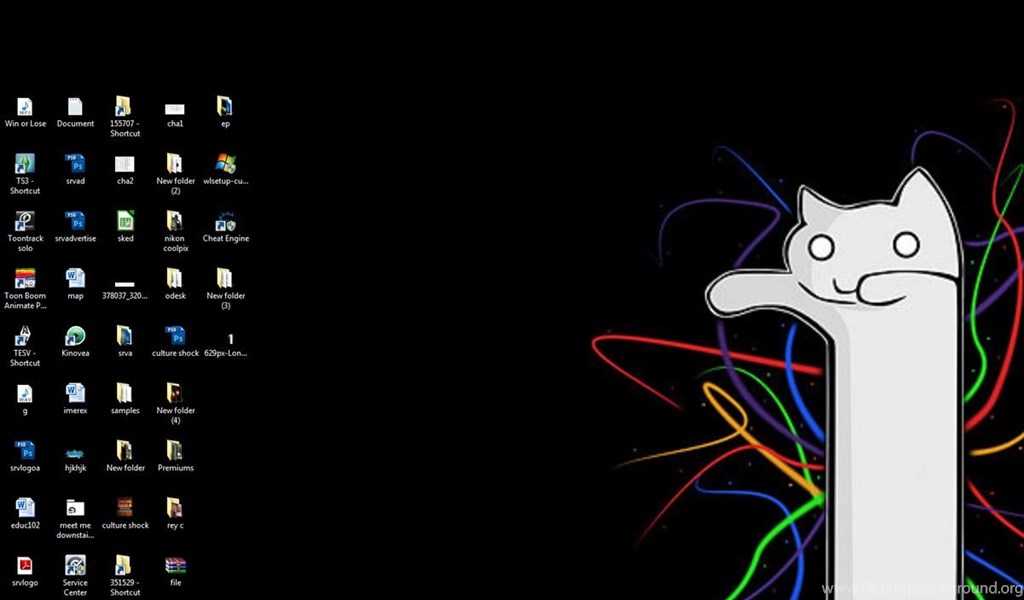Select the wlsetup installer icon
Viewport: 1024px width, 600px height.
[x=225, y=164]
